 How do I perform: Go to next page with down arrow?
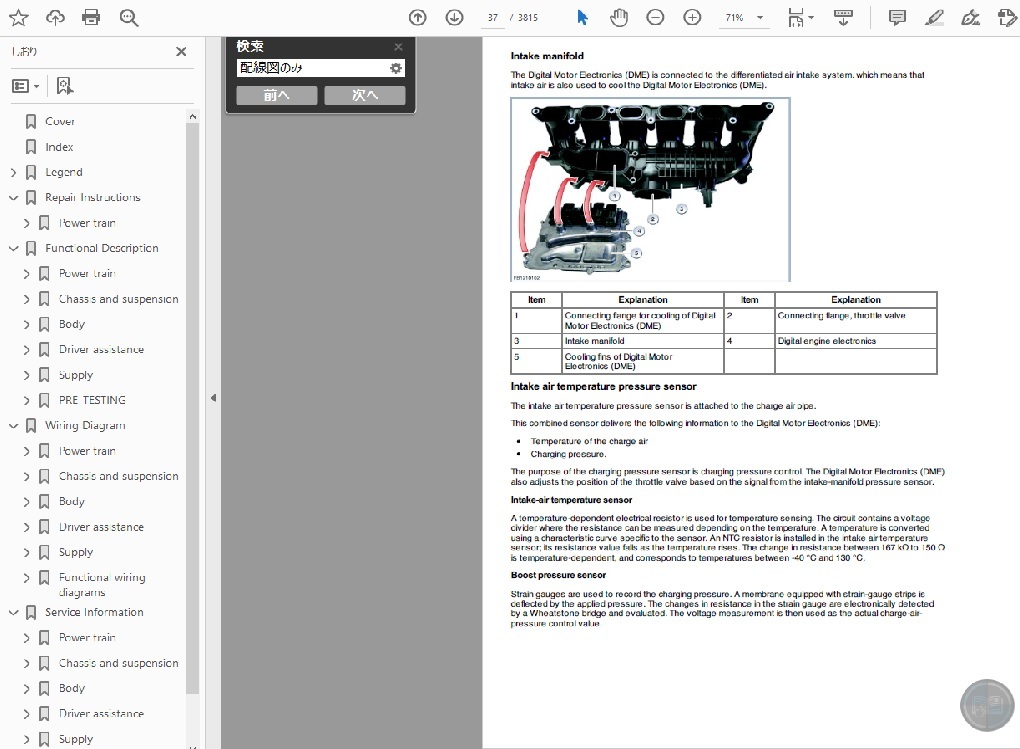coord(454,18)
